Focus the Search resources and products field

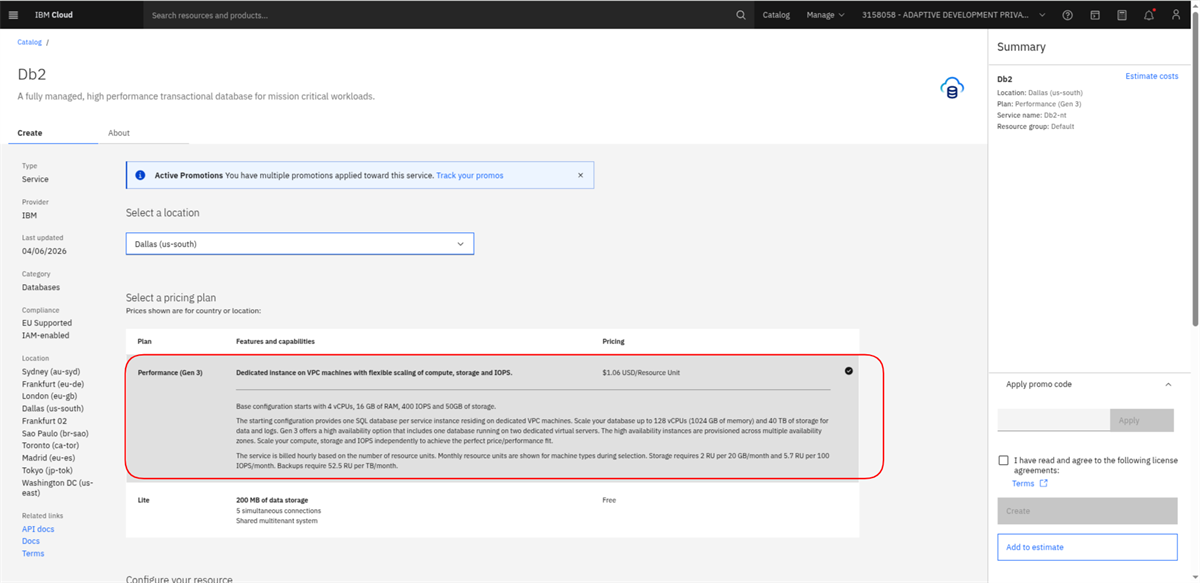[440, 15]
